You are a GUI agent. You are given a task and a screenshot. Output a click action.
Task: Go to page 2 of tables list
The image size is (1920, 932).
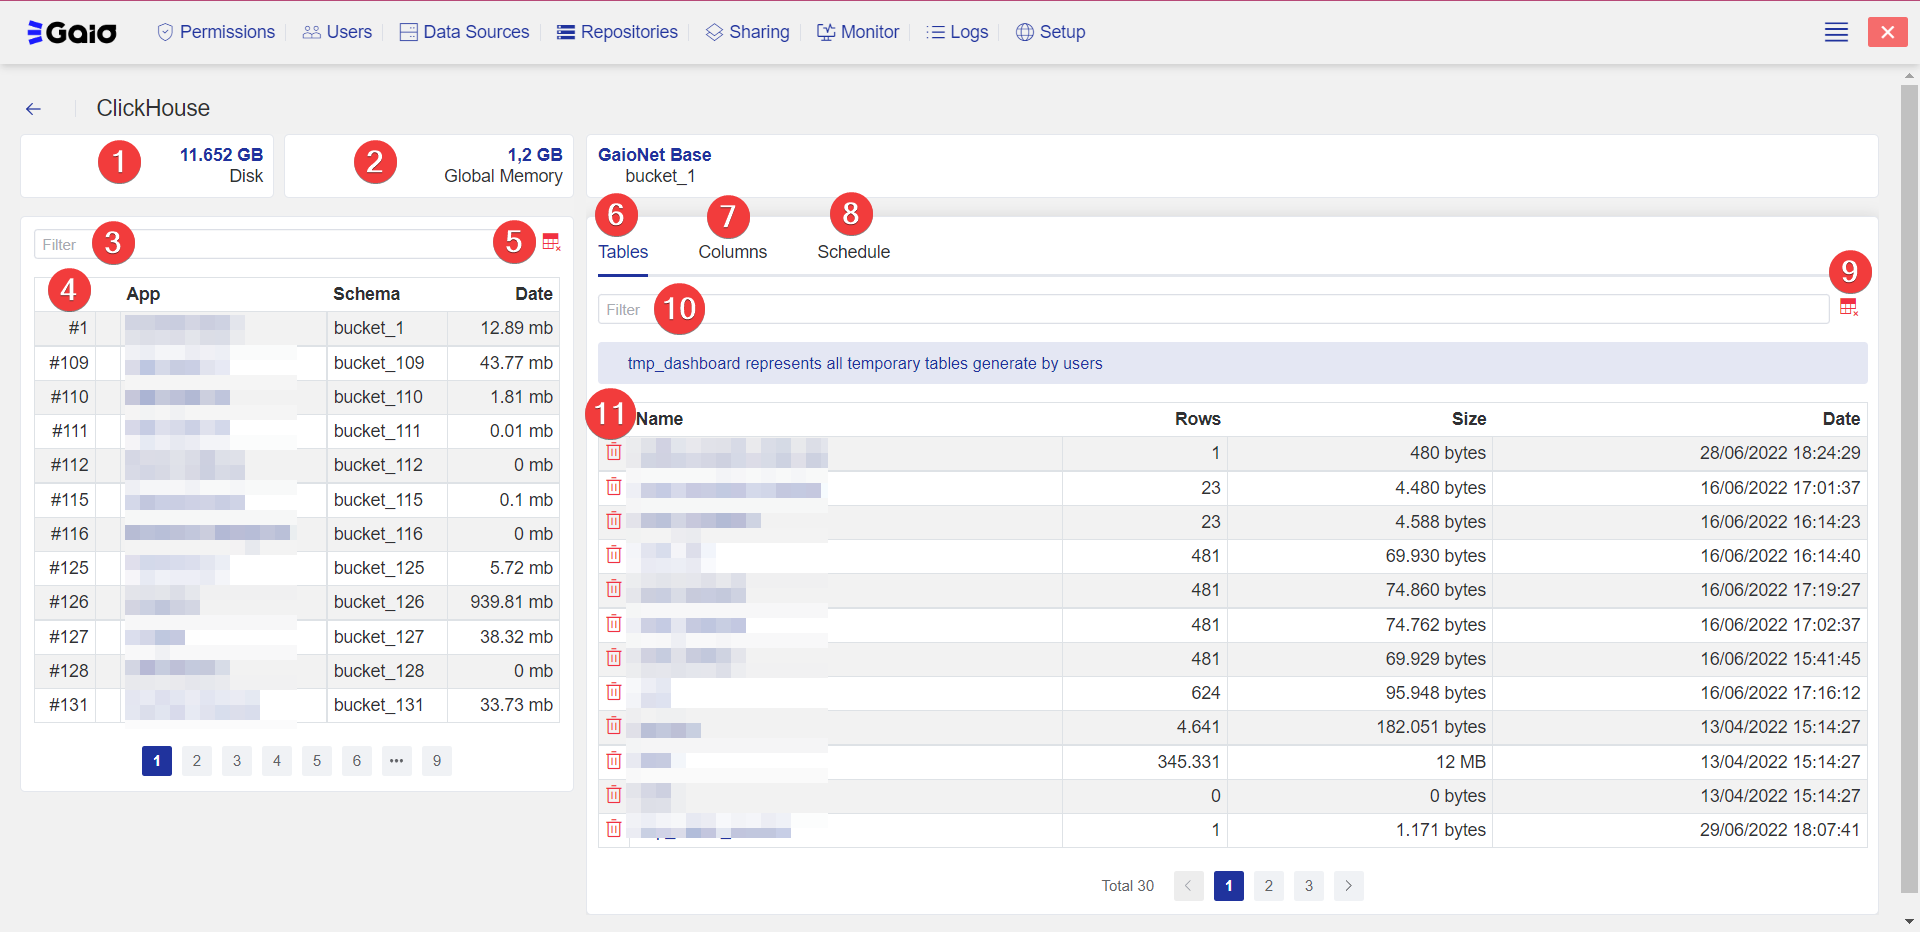pyautogui.click(x=1269, y=886)
